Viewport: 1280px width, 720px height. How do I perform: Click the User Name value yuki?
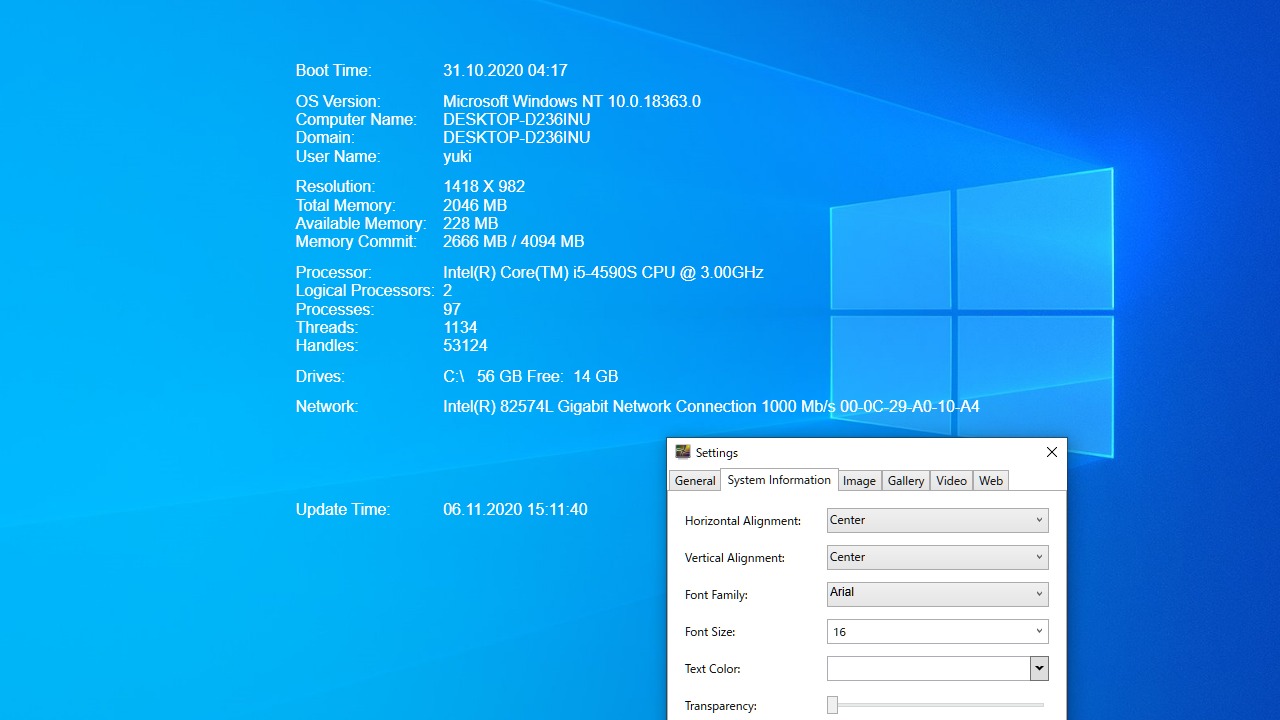coord(457,157)
